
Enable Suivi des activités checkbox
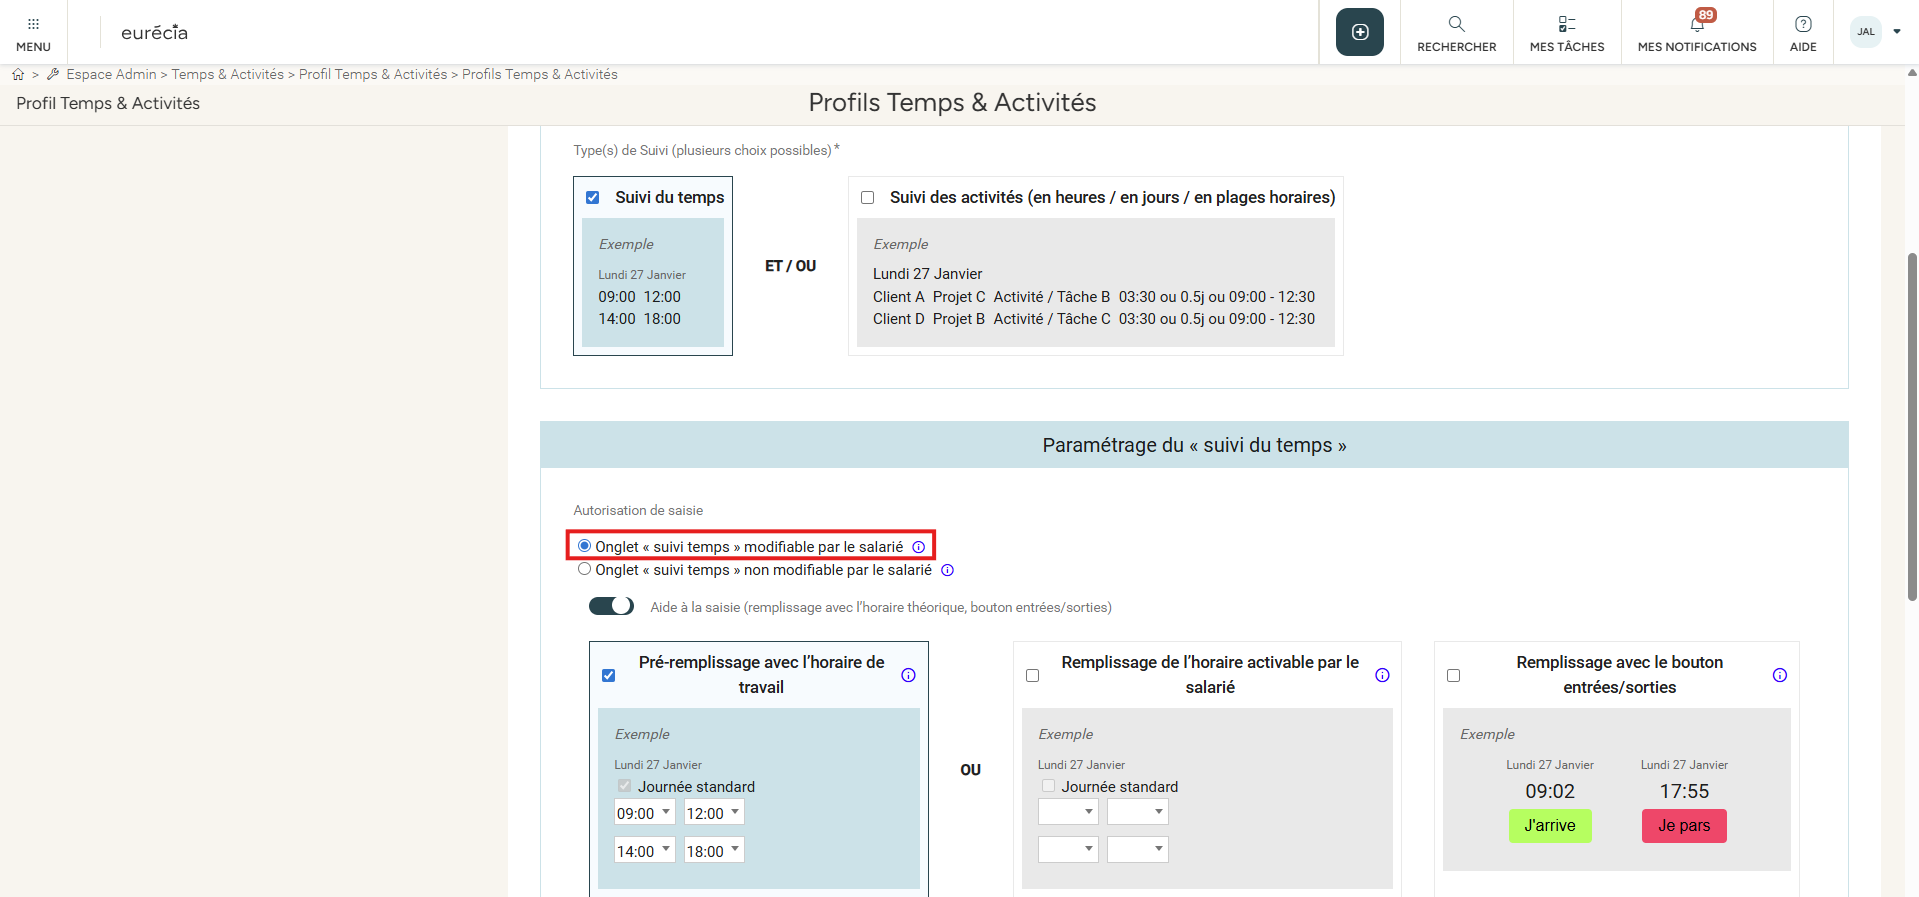[x=867, y=198]
